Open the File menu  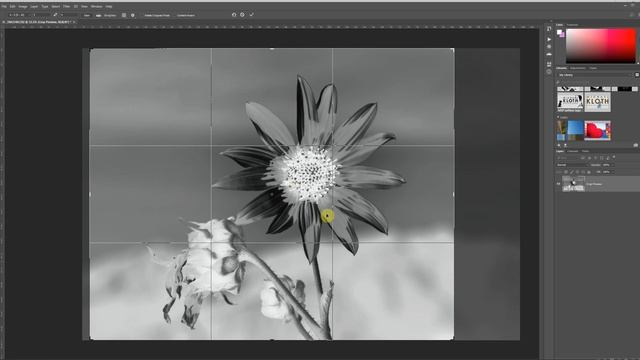click(4, 7)
